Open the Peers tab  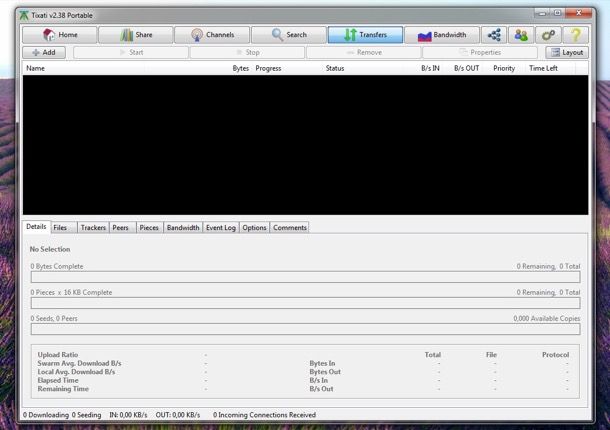click(x=121, y=228)
